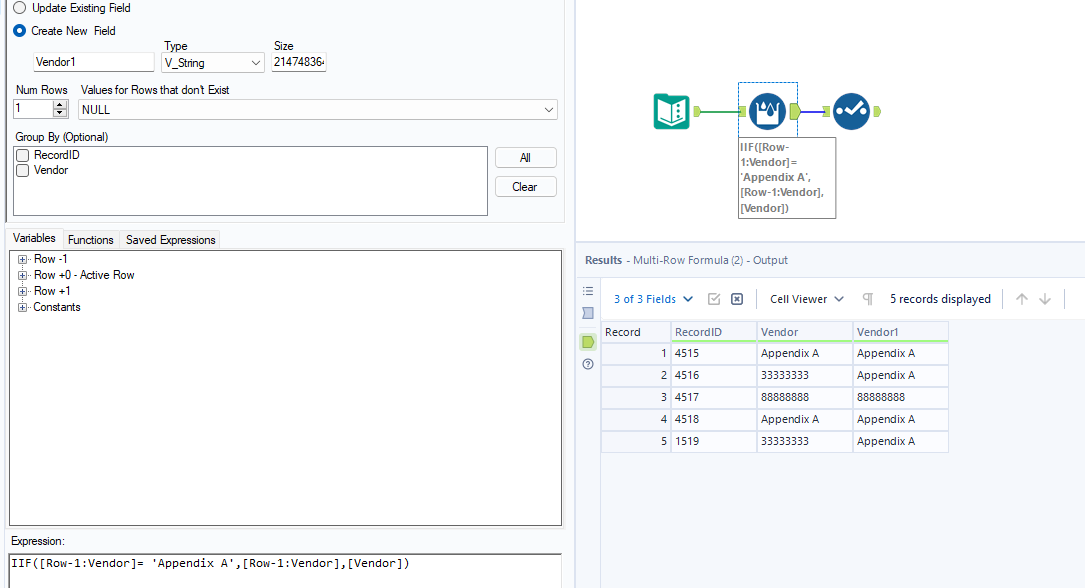Click the paragraph symbol whitespace icon
This screenshot has width=1085, height=588.
click(x=868, y=299)
